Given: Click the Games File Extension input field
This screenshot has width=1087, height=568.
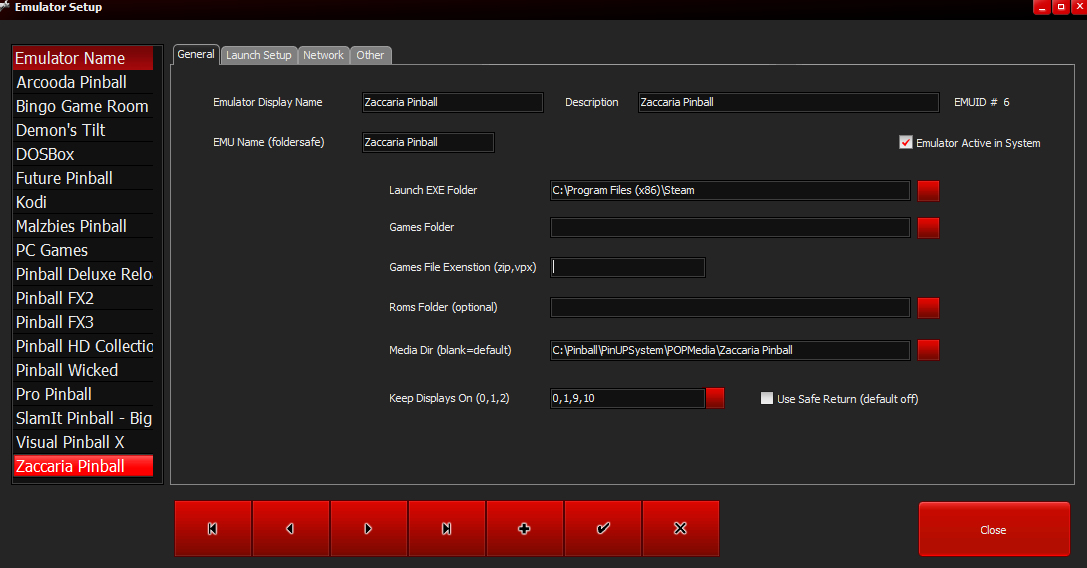Looking at the screenshot, I should tap(628, 267).
